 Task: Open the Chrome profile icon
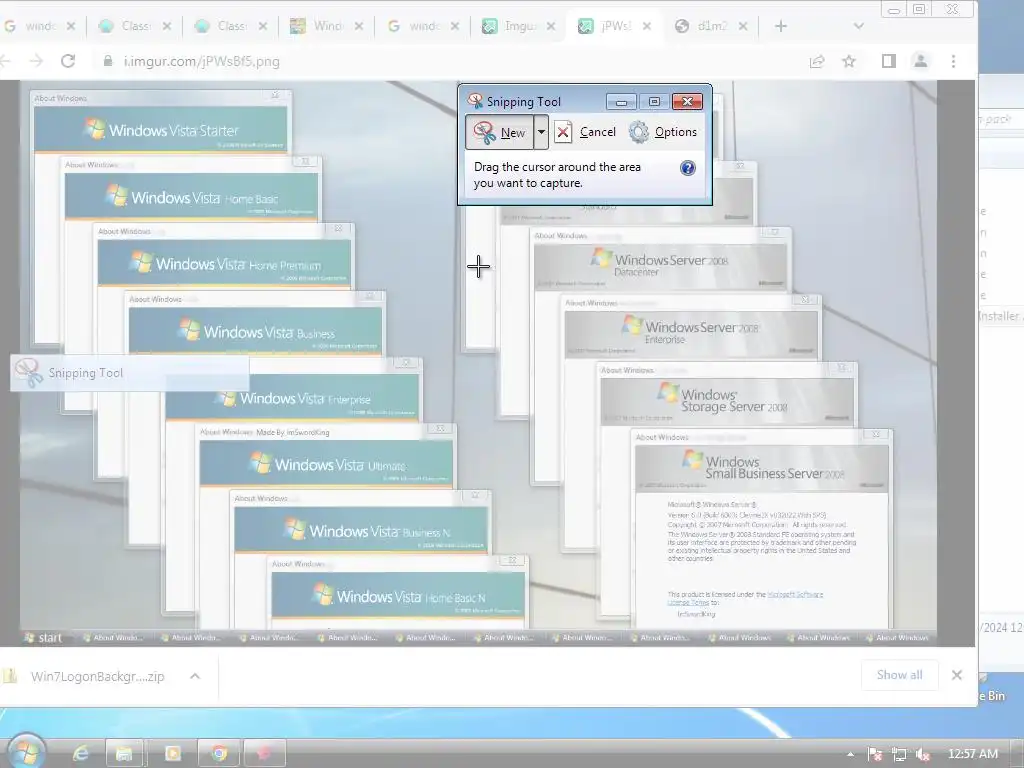point(921,61)
